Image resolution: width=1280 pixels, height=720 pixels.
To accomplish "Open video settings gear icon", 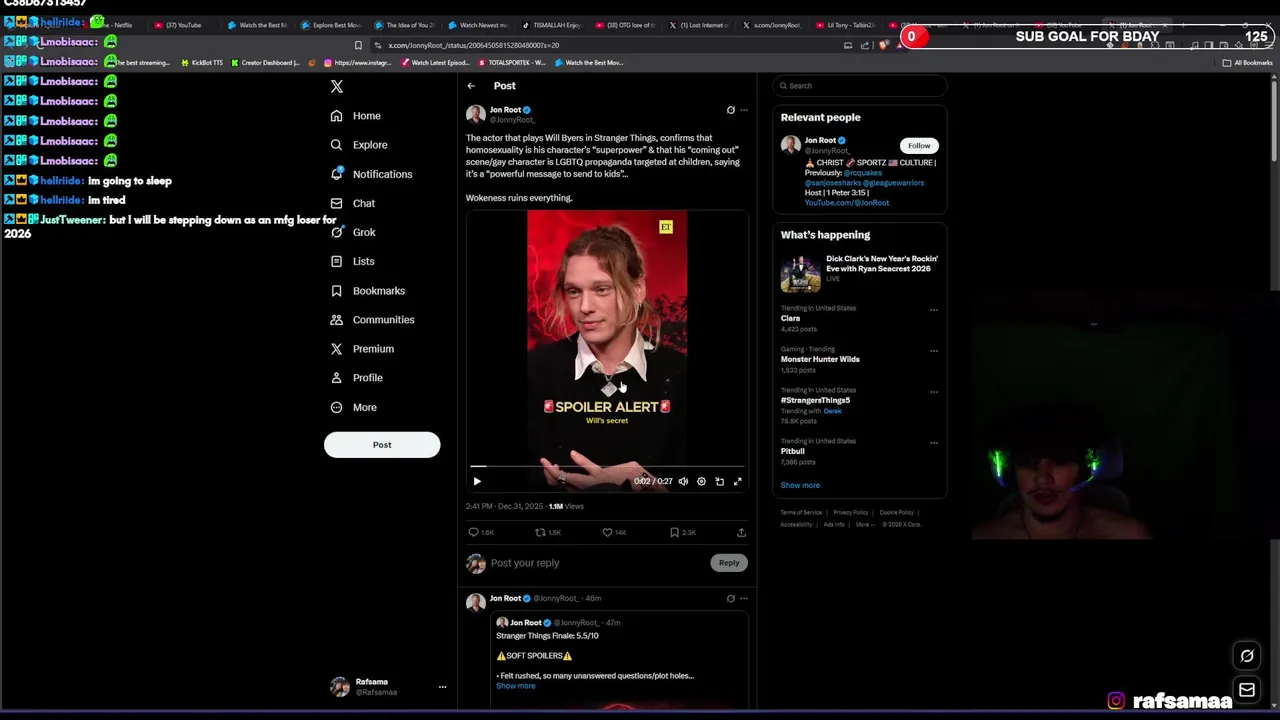I will (x=701, y=481).
